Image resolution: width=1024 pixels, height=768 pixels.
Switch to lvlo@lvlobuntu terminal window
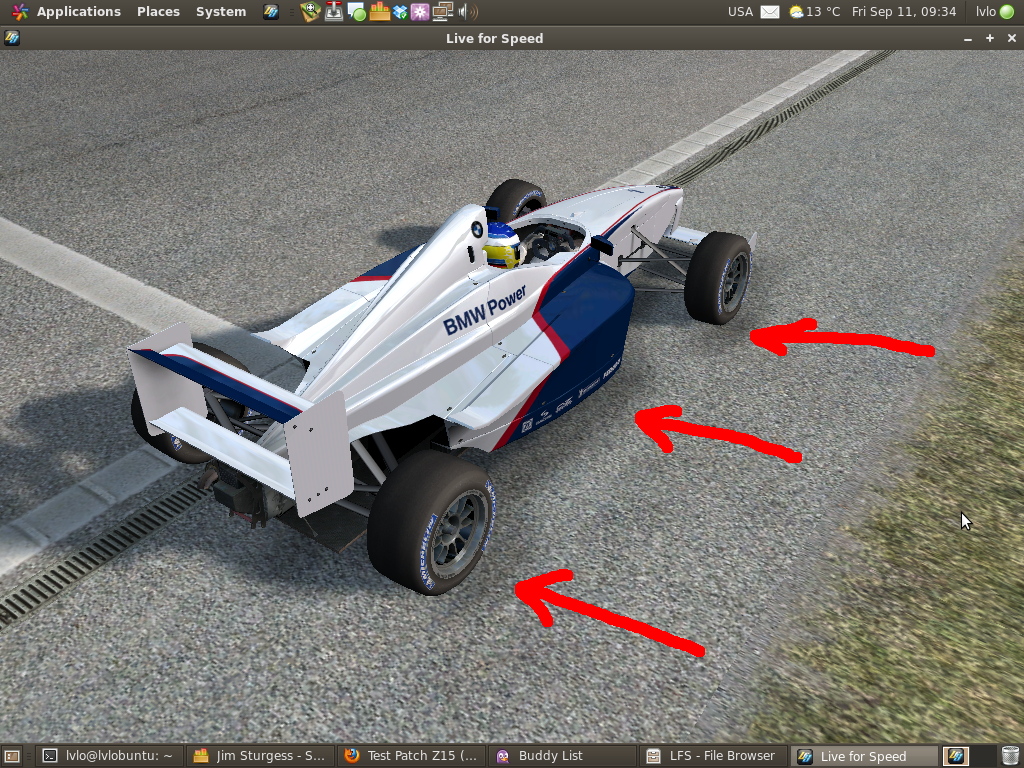109,756
